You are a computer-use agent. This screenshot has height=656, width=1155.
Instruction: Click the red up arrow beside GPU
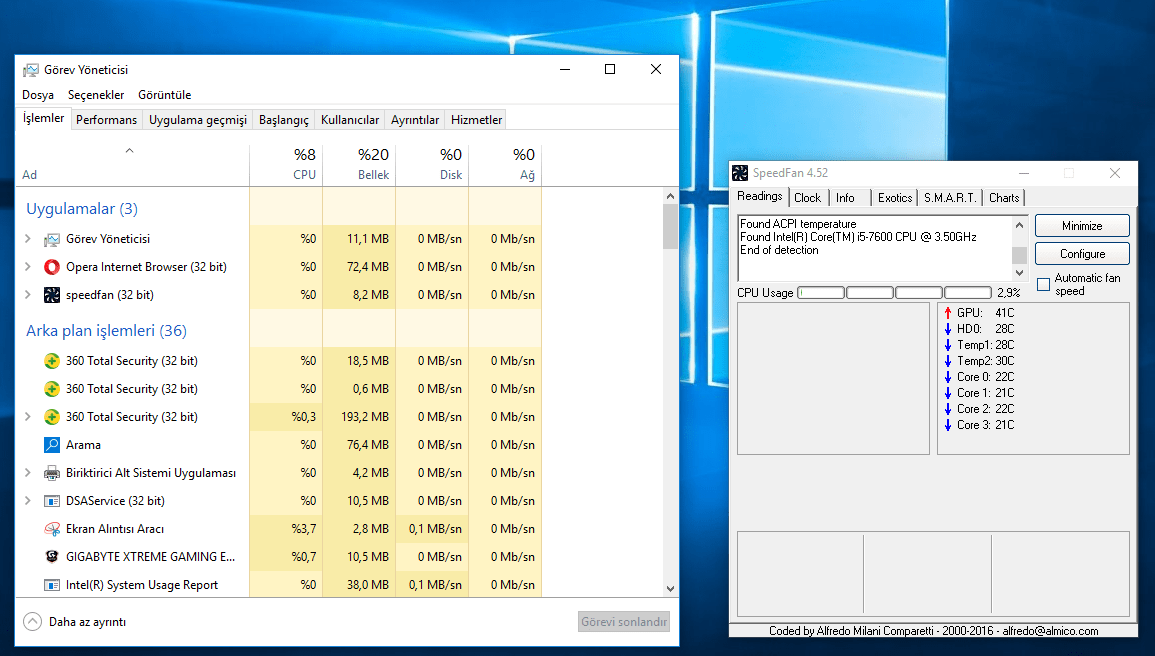[948, 313]
